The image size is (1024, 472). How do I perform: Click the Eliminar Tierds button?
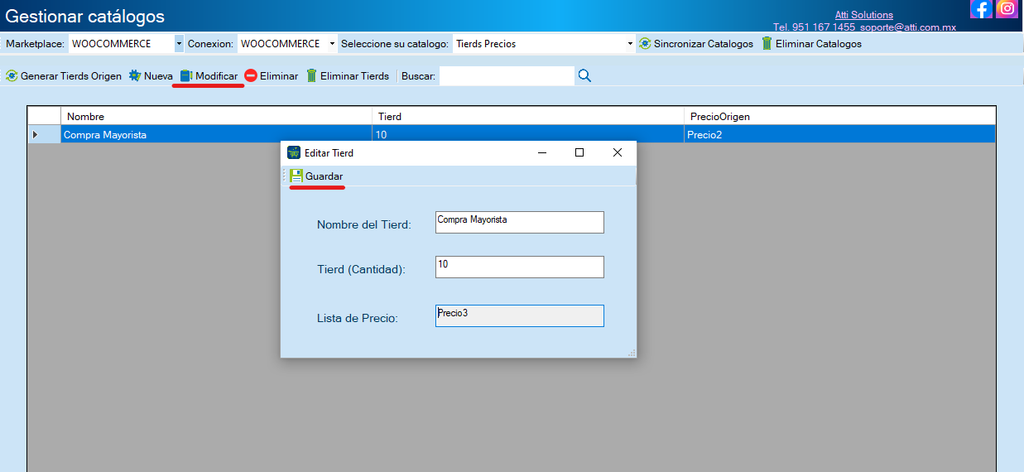347,76
